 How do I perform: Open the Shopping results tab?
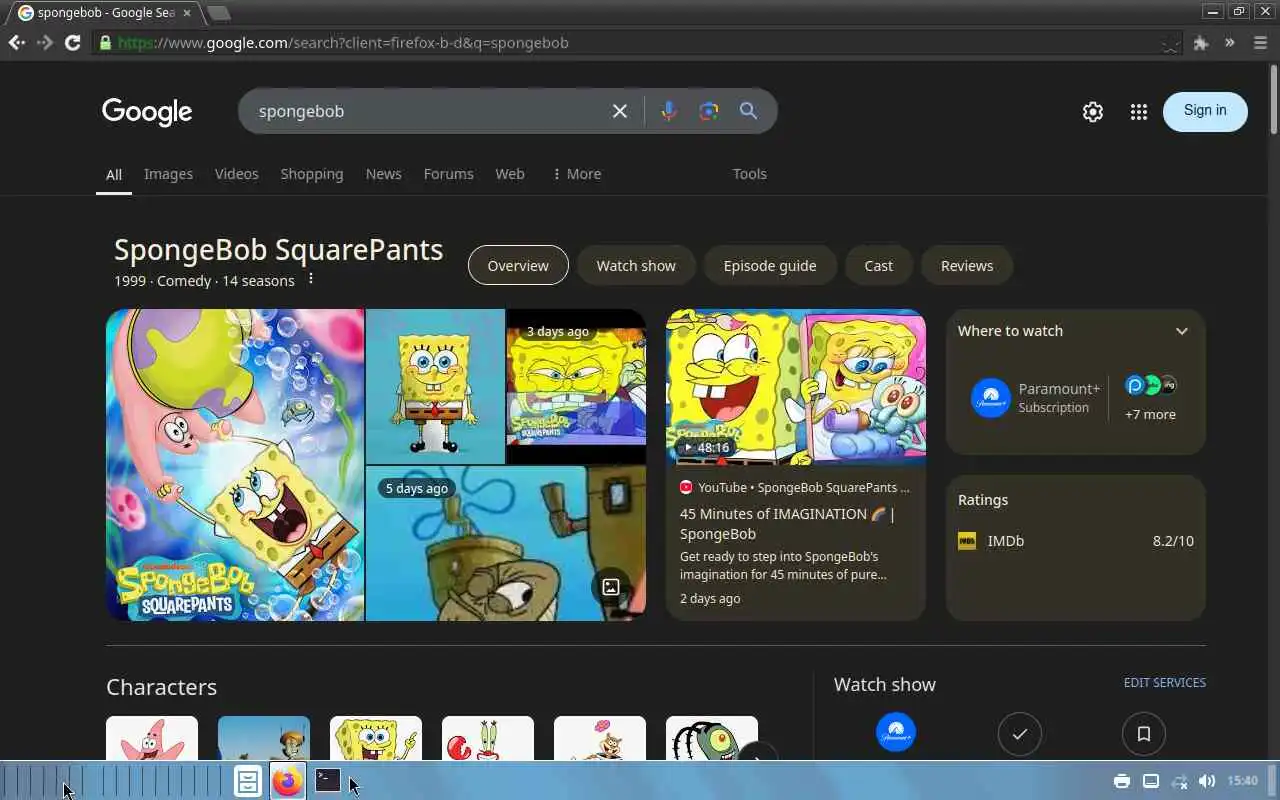point(312,174)
